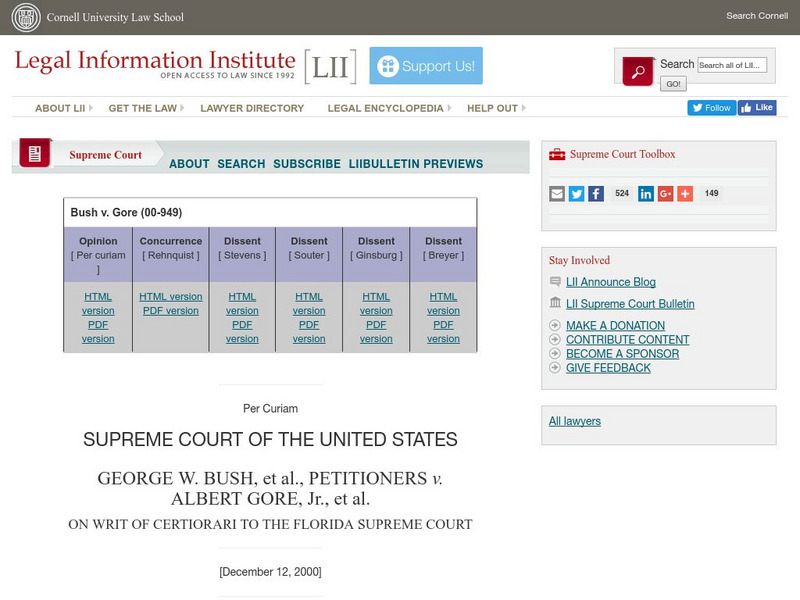Click BECOME A SPONSOR link
The width and height of the screenshot is (800, 600).
coord(622,354)
